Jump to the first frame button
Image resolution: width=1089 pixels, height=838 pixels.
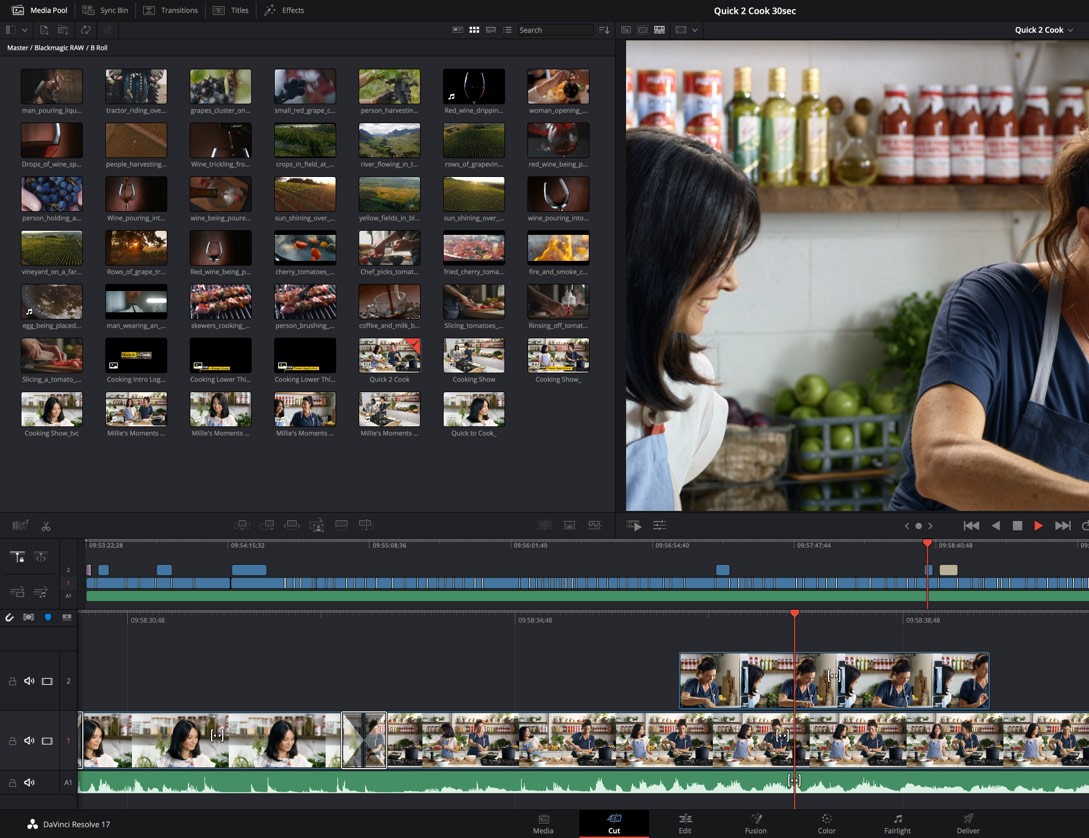point(970,526)
